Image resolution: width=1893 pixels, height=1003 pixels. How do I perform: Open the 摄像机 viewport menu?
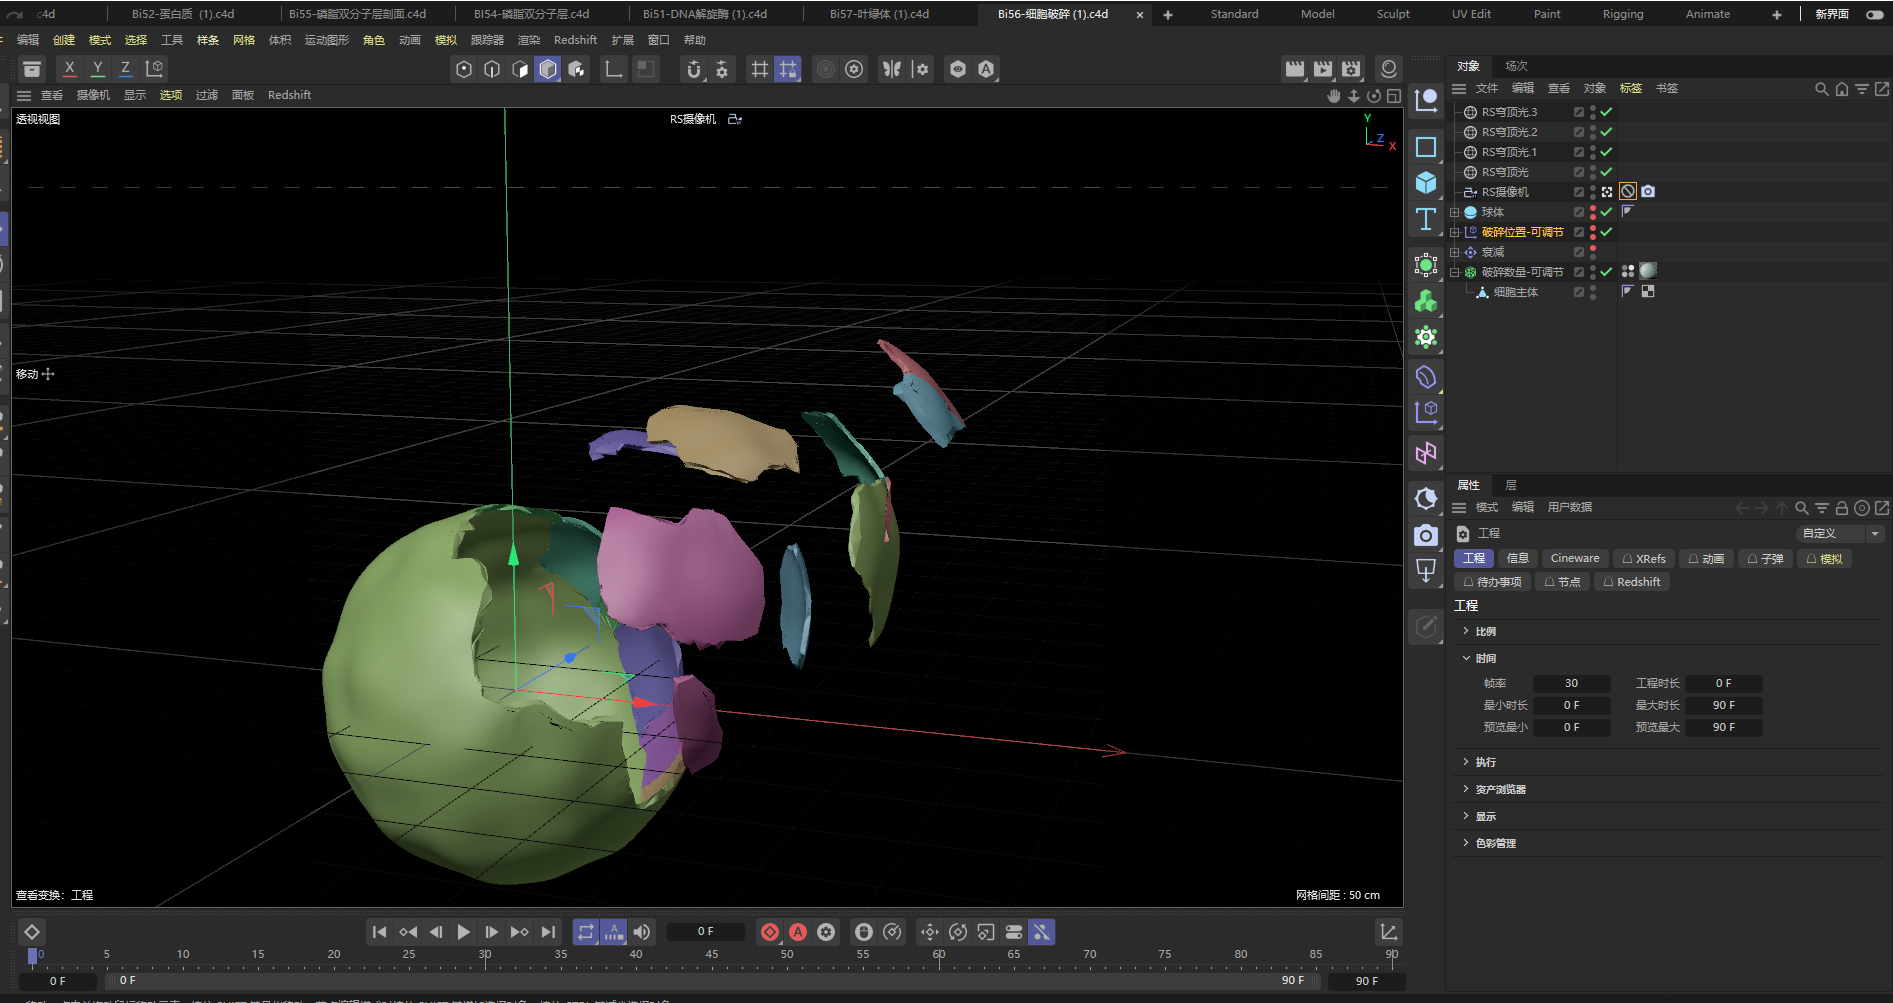[x=93, y=95]
